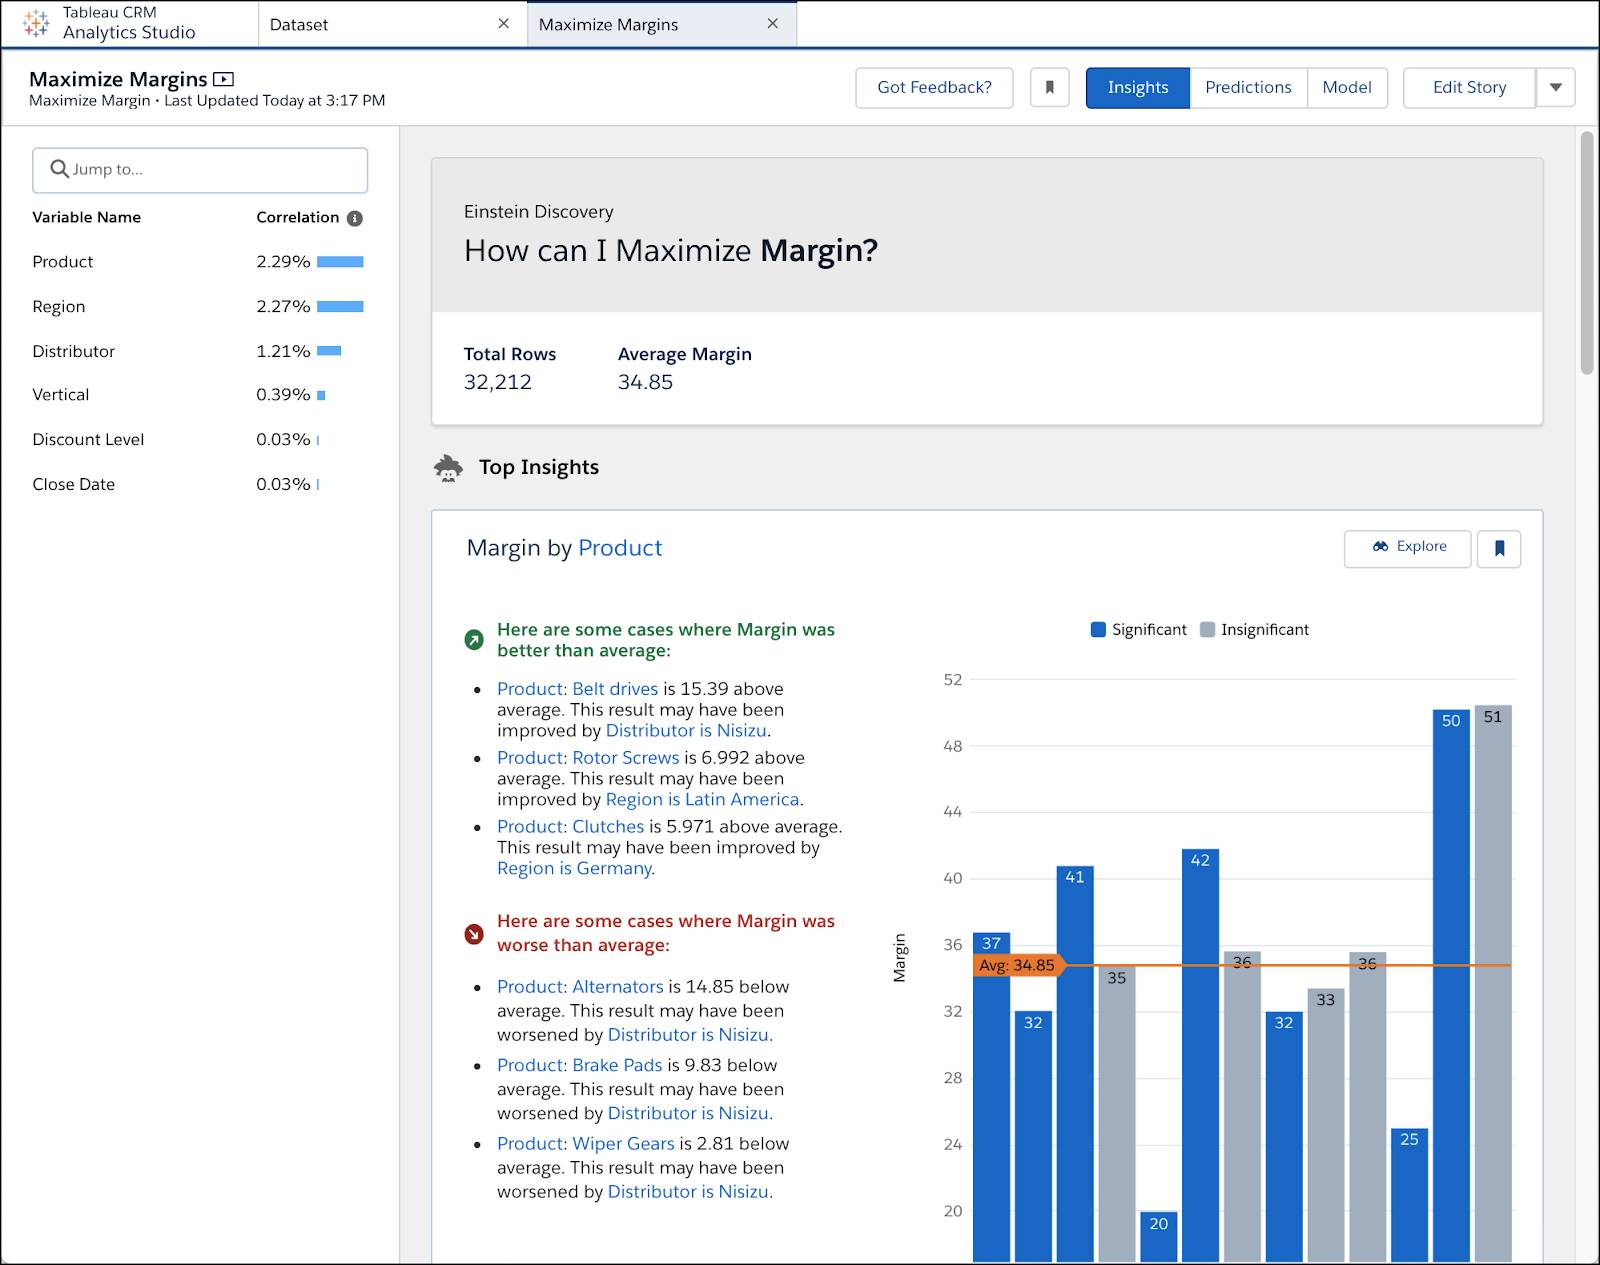Image resolution: width=1600 pixels, height=1265 pixels.
Task: Select the Product variable row
Action: (x=198, y=262)
